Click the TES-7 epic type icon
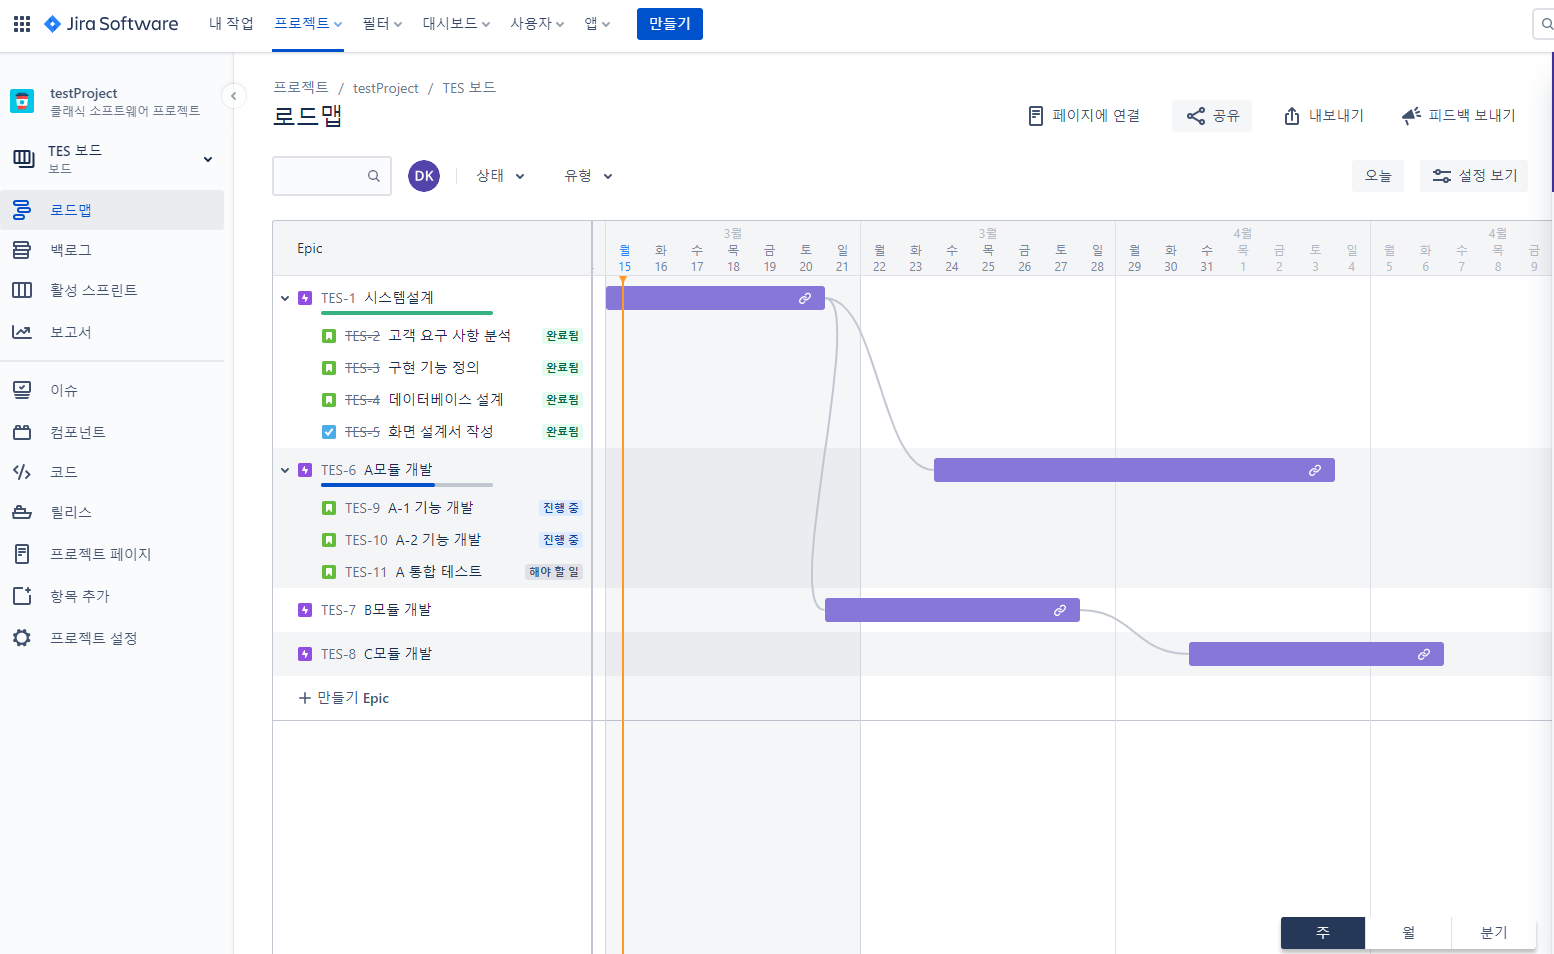Screen dimensions: 1554x954 (305, 610)
